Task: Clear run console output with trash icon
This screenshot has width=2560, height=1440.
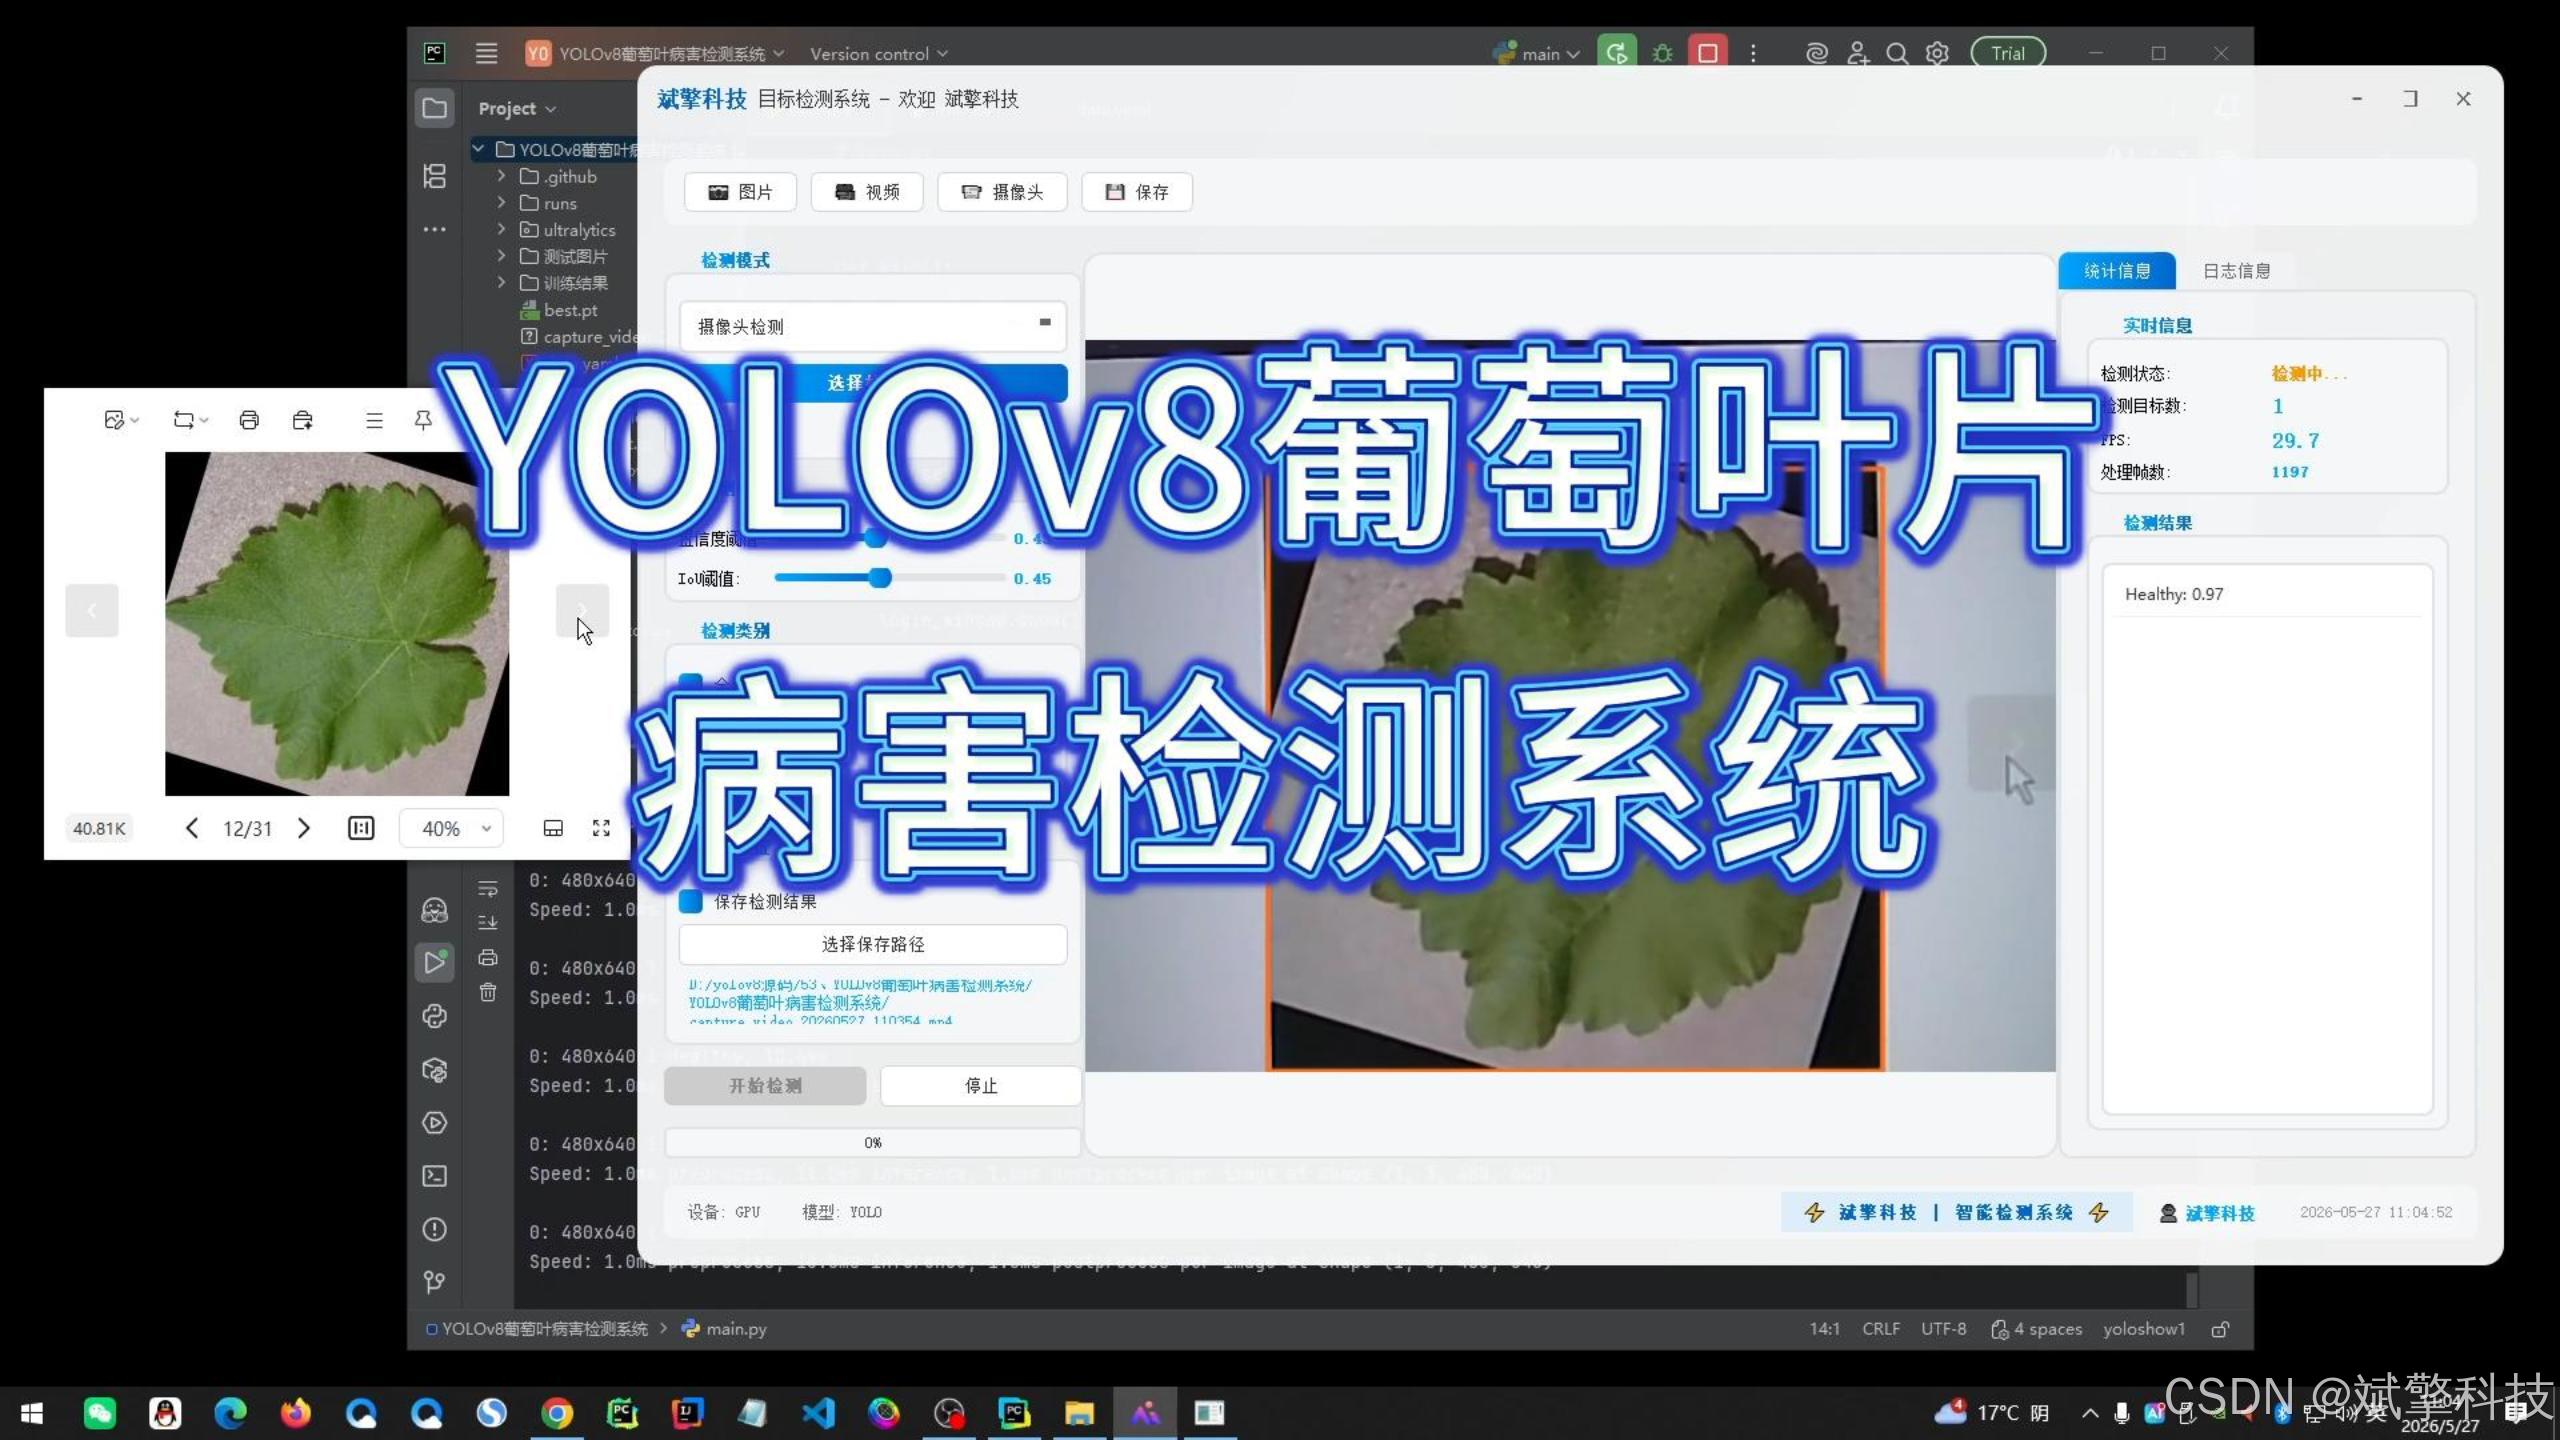Action: click(x=488, y=992)
